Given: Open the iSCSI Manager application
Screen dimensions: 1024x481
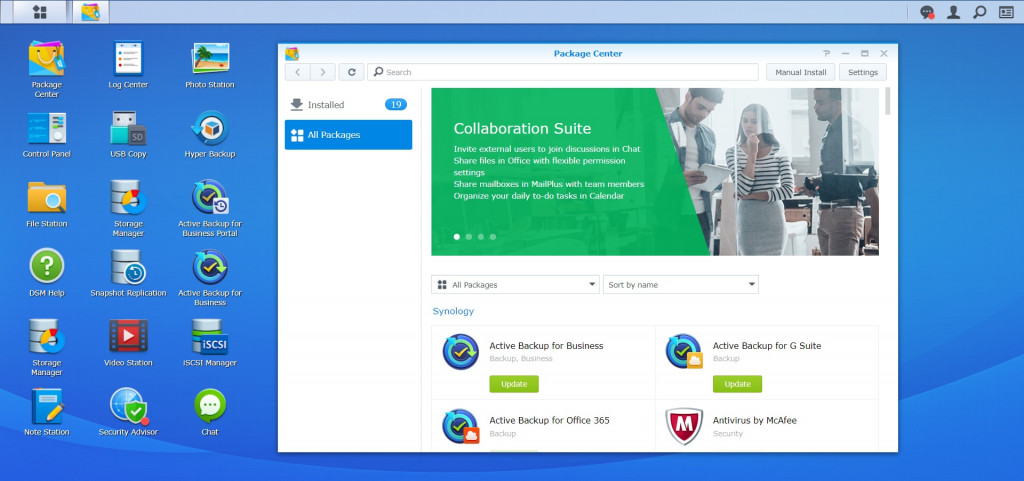Looking at the screenshot, I should click(x=209, y=337).
